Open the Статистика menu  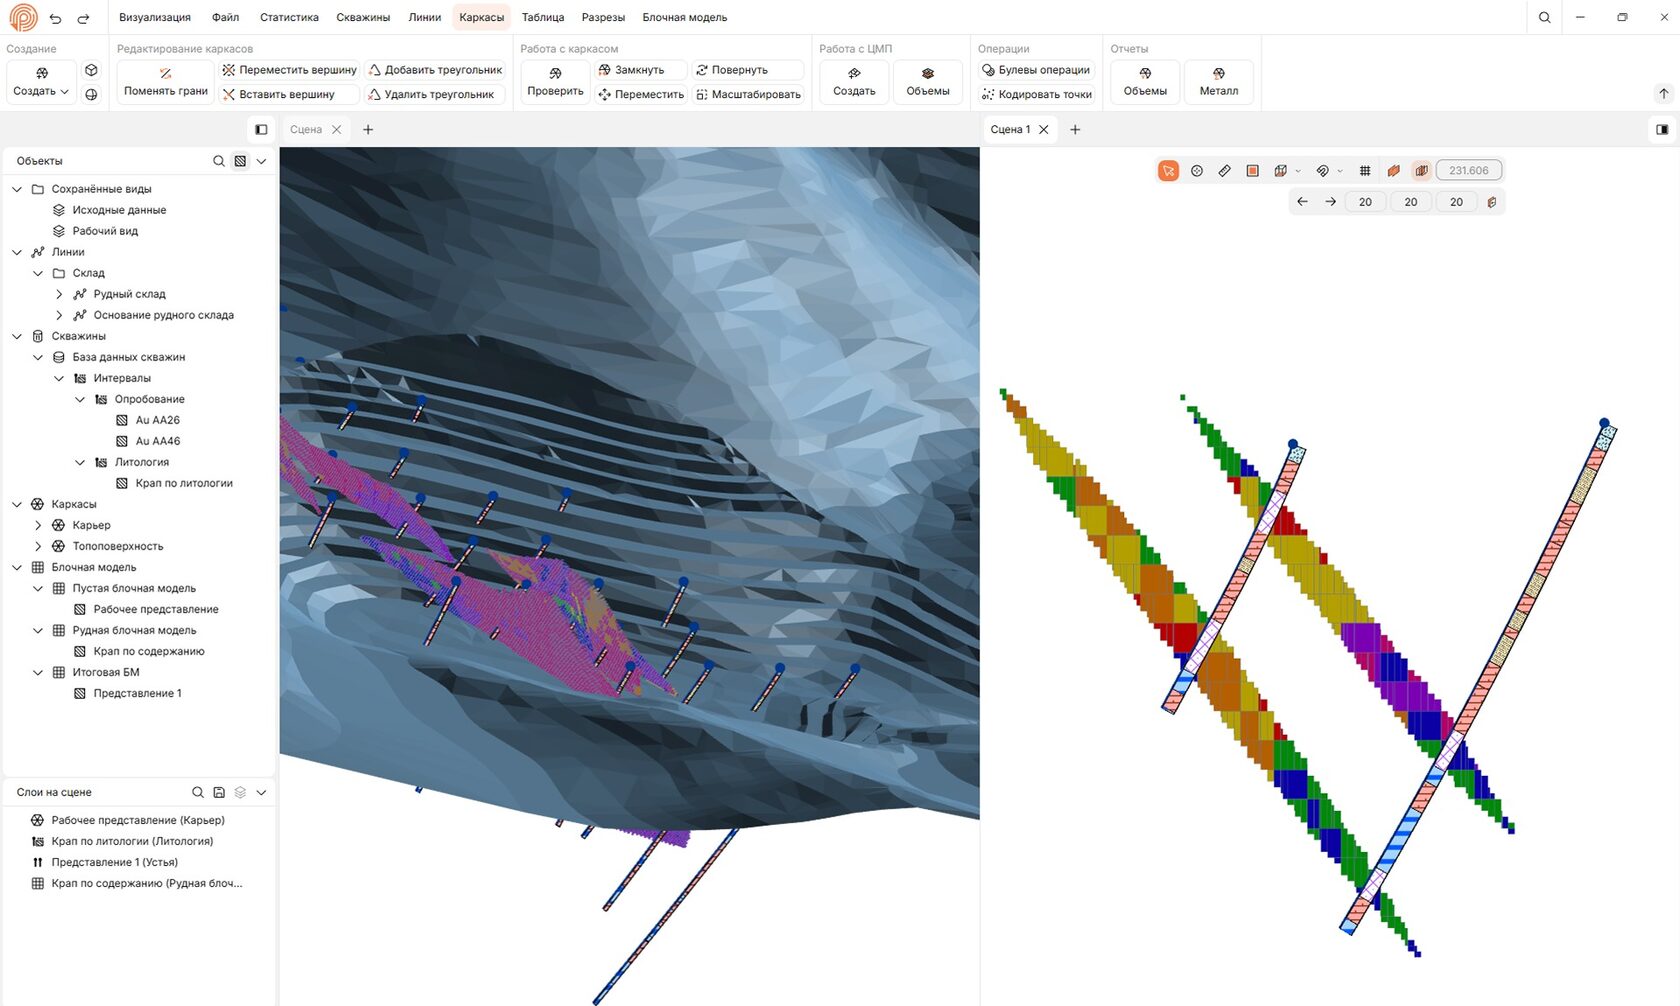[289, 17]
